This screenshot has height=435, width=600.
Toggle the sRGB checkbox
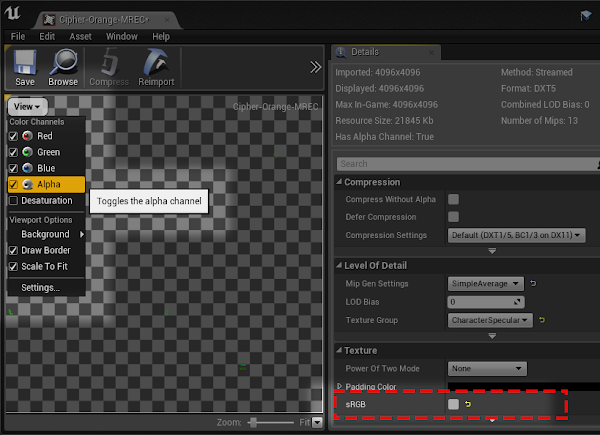[x=453, y=404]
